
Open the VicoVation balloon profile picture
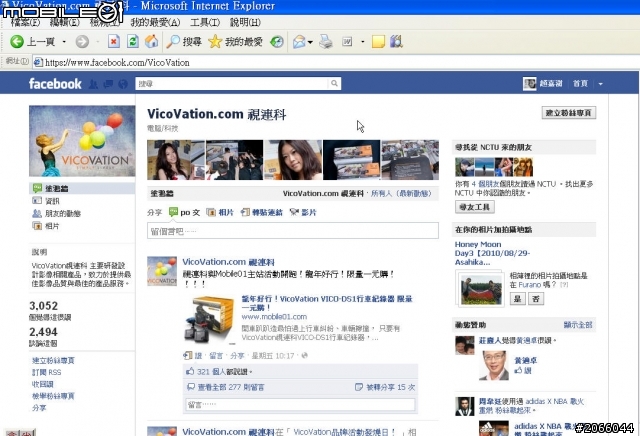coord(82,141)
